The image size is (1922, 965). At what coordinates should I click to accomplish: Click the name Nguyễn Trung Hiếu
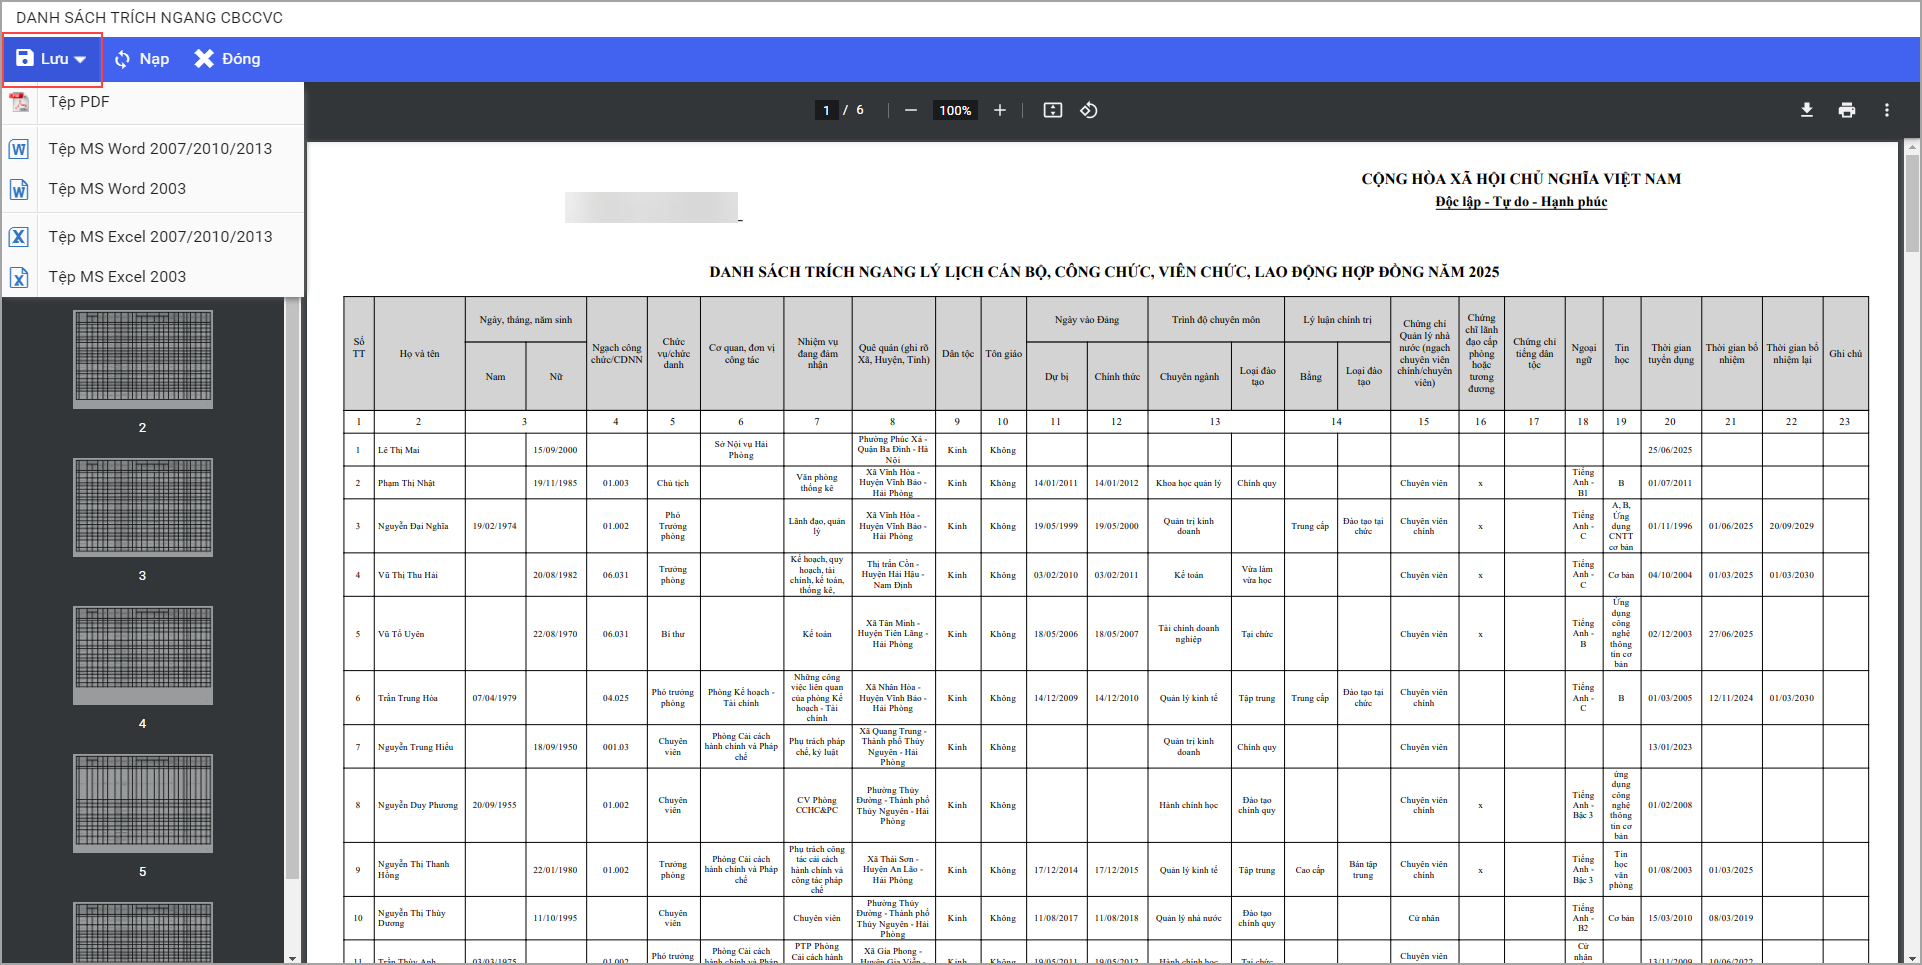pyautogui.click(x=415, y=747)
